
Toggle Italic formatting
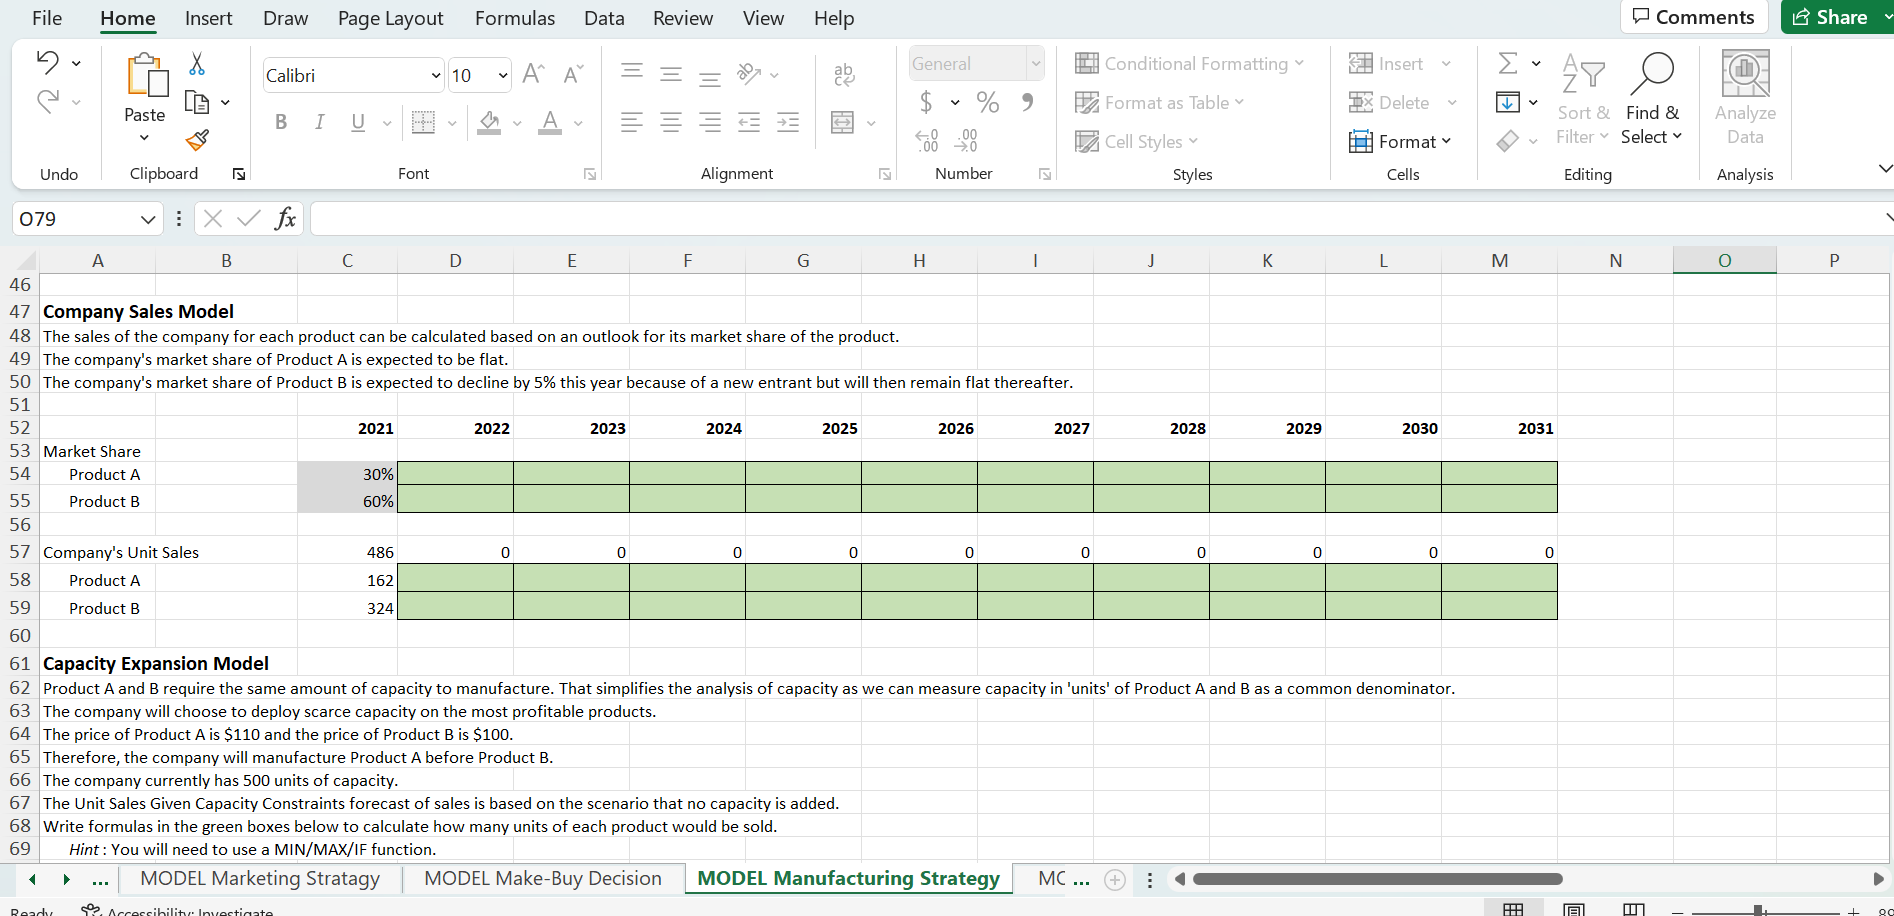tap(319, 122)
